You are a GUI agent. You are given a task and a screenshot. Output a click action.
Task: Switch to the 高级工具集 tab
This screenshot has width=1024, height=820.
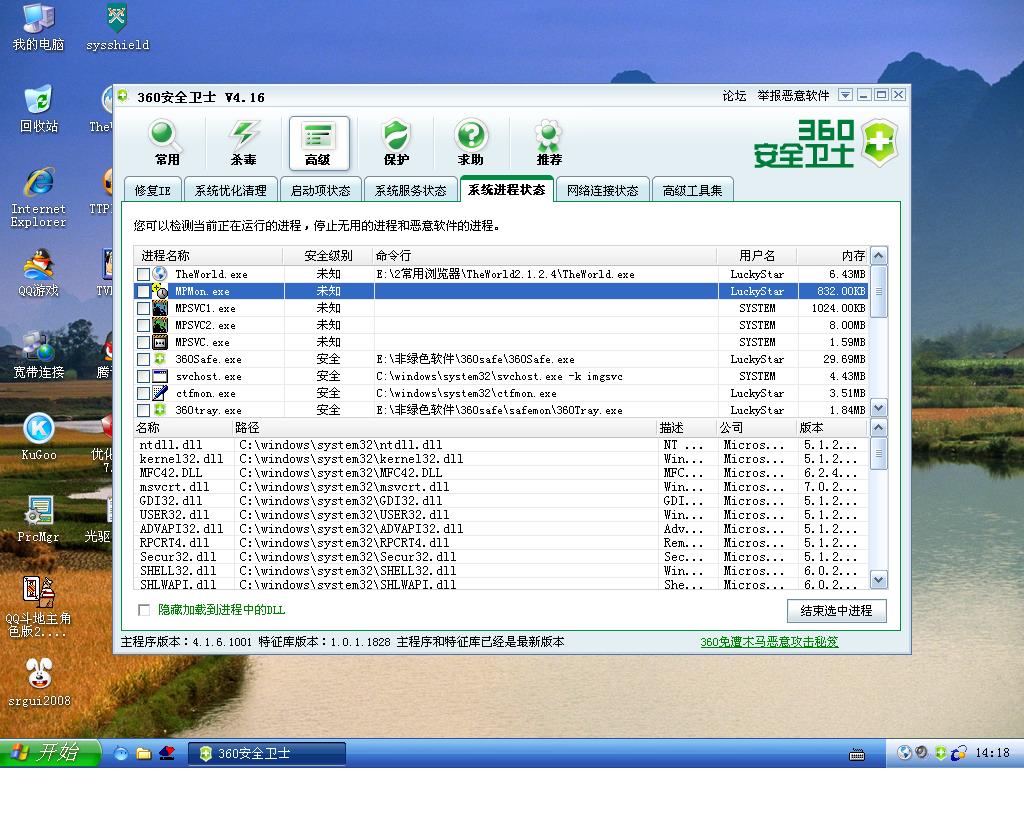[x=692, y=190]
